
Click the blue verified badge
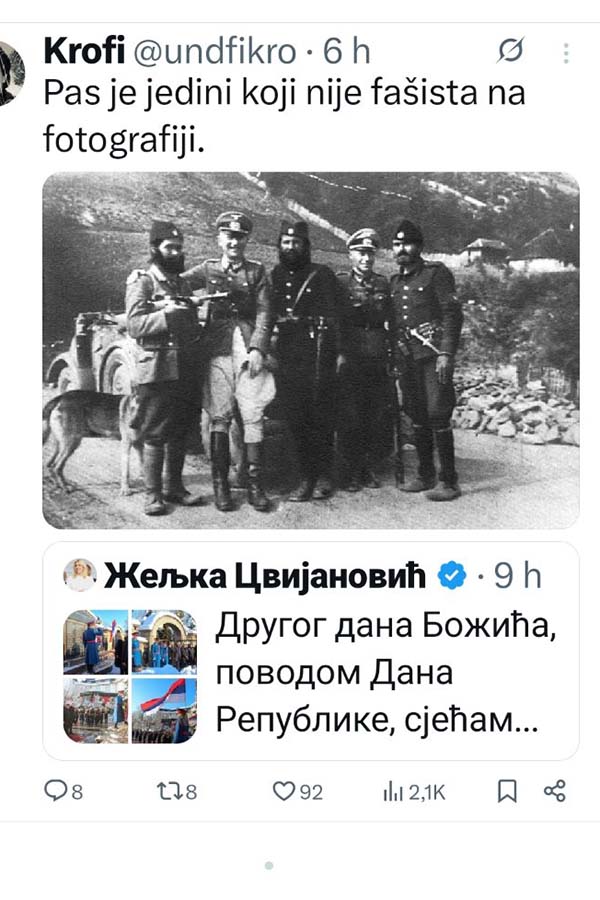click(x=452, y=576)
